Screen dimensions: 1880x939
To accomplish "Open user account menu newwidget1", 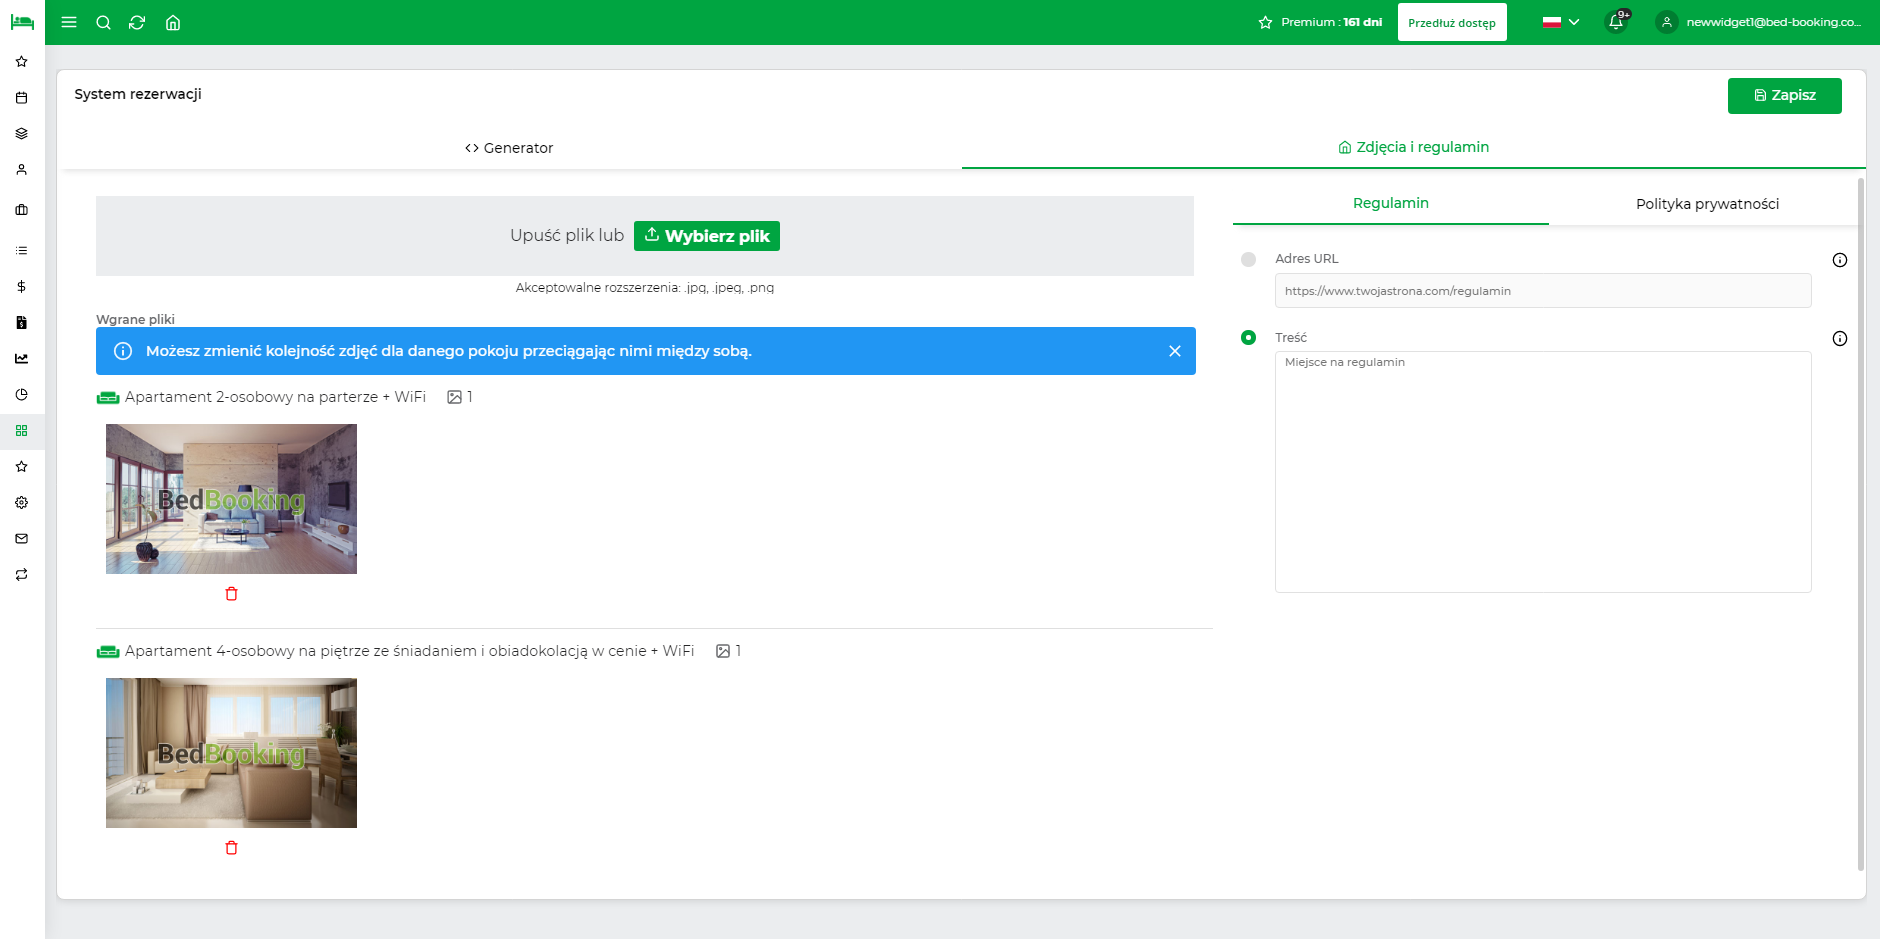I will point(1760,22).
